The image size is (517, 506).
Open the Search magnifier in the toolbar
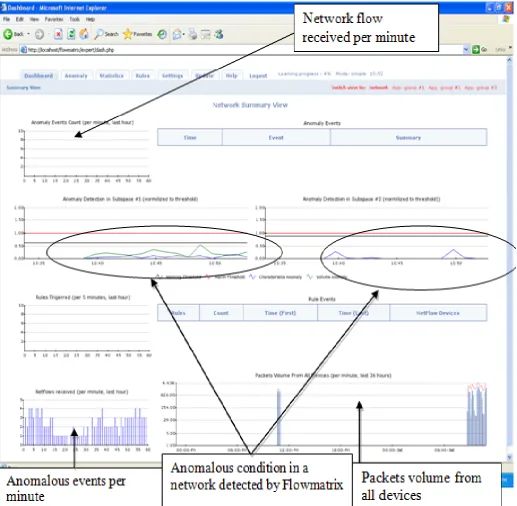106,34
